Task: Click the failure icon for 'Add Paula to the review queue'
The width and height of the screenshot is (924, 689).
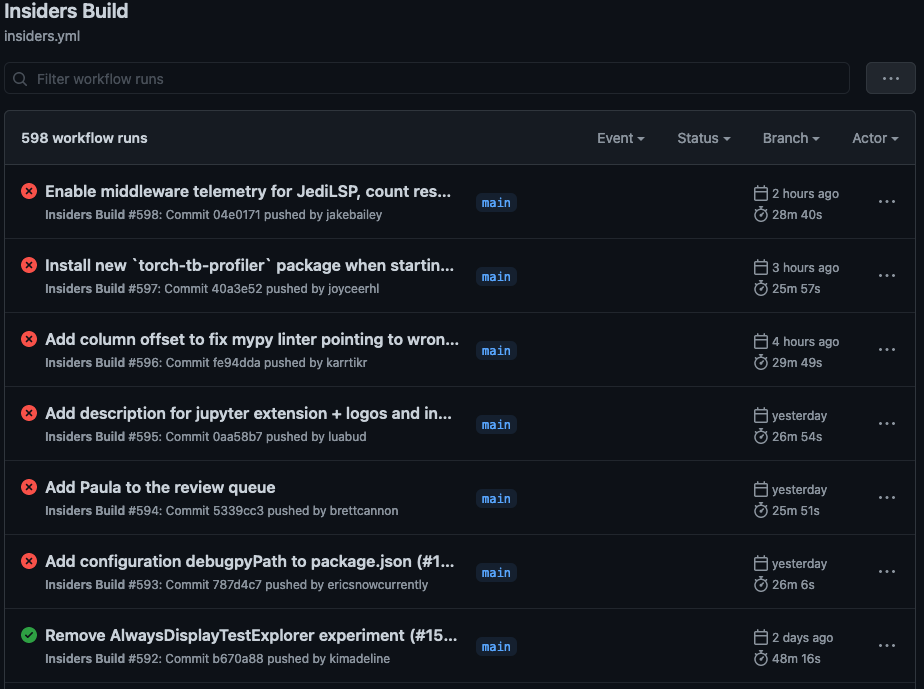Action: tap(28, 487)
